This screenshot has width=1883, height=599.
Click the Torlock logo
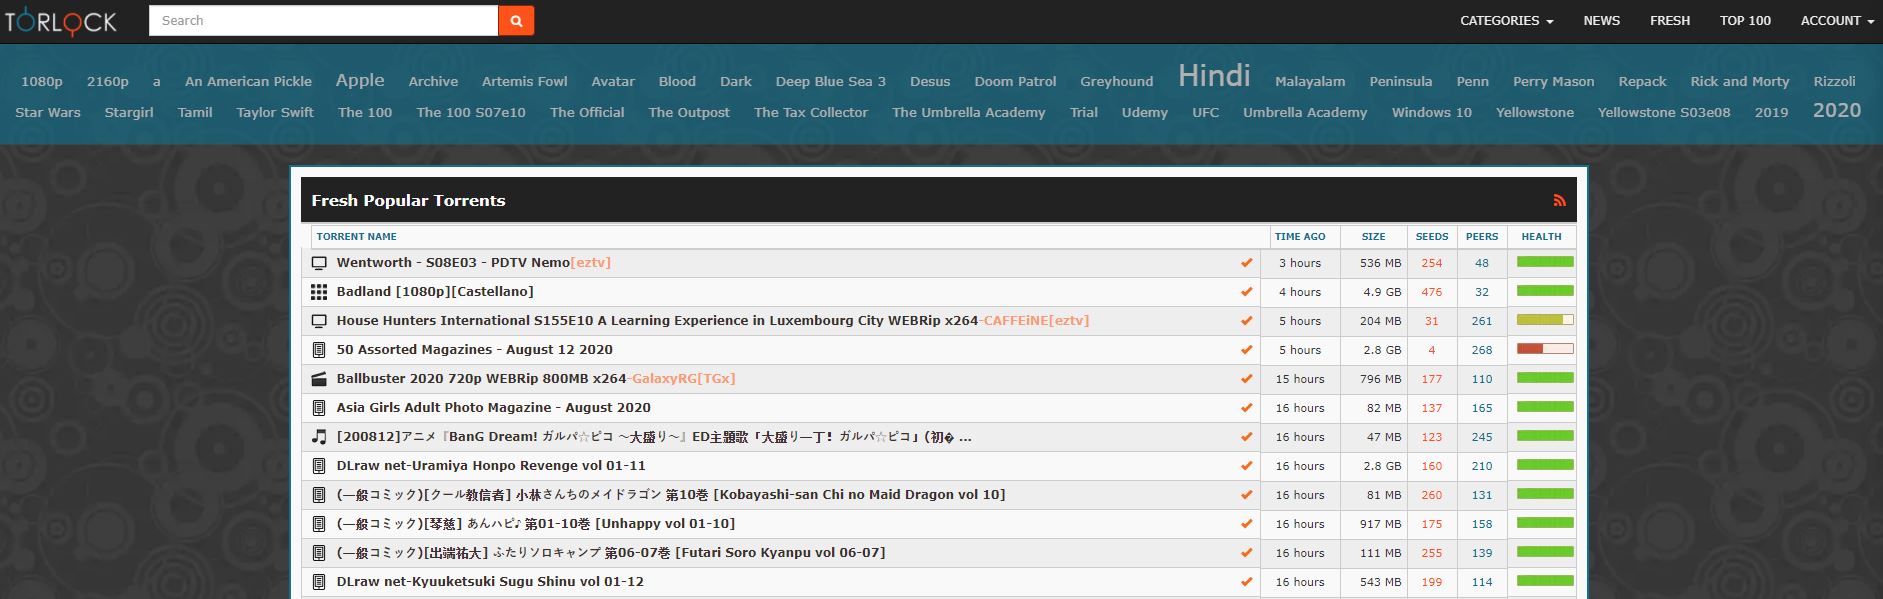click(61, 21)
